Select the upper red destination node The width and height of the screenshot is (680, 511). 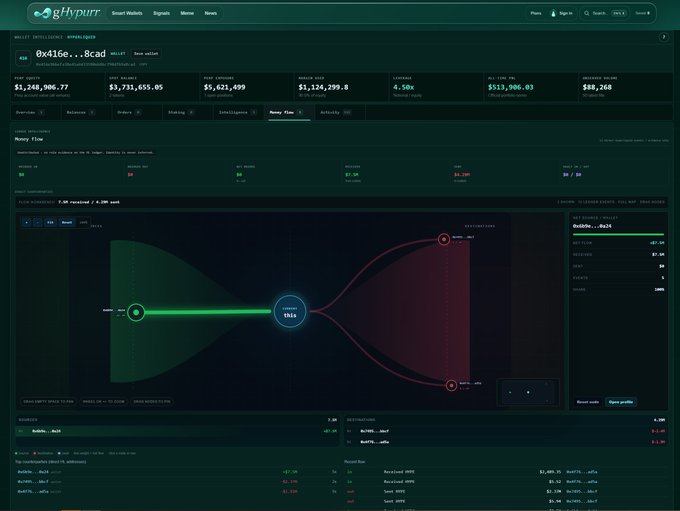[x=444, y=239]
